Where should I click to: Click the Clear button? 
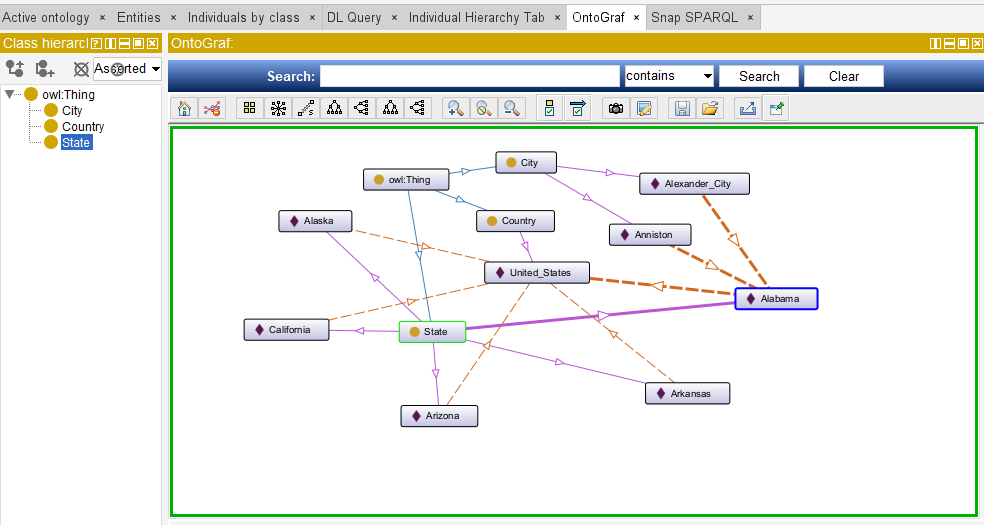click(x=843, y=76)
